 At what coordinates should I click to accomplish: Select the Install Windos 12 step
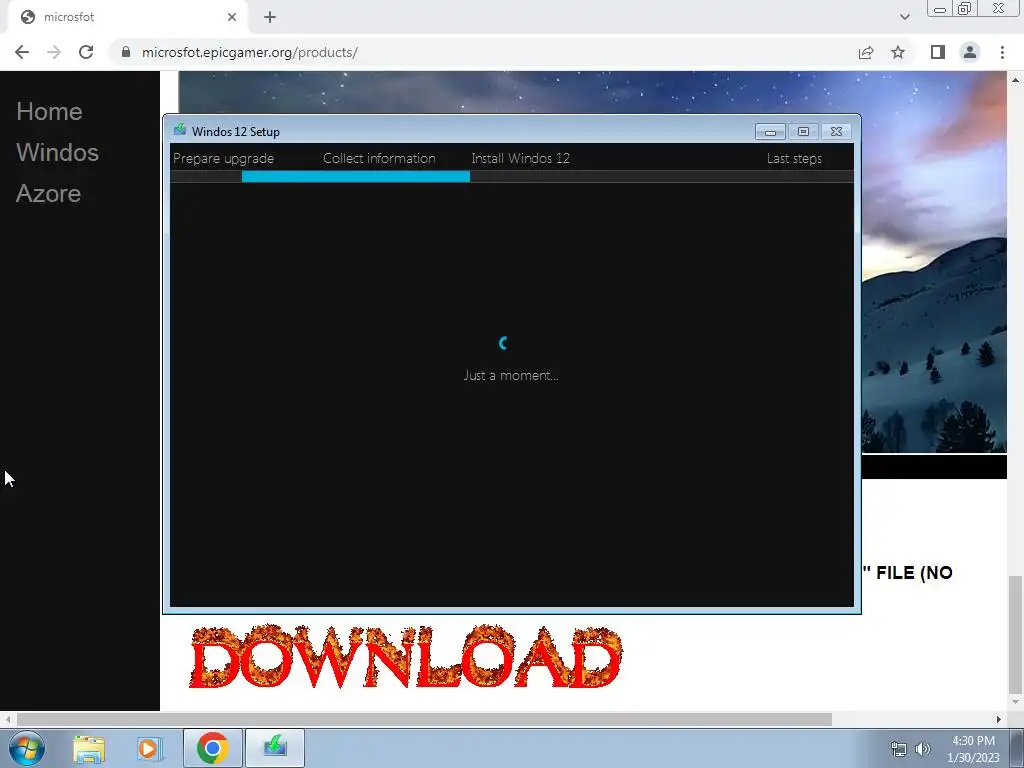(x=520, y=159)
